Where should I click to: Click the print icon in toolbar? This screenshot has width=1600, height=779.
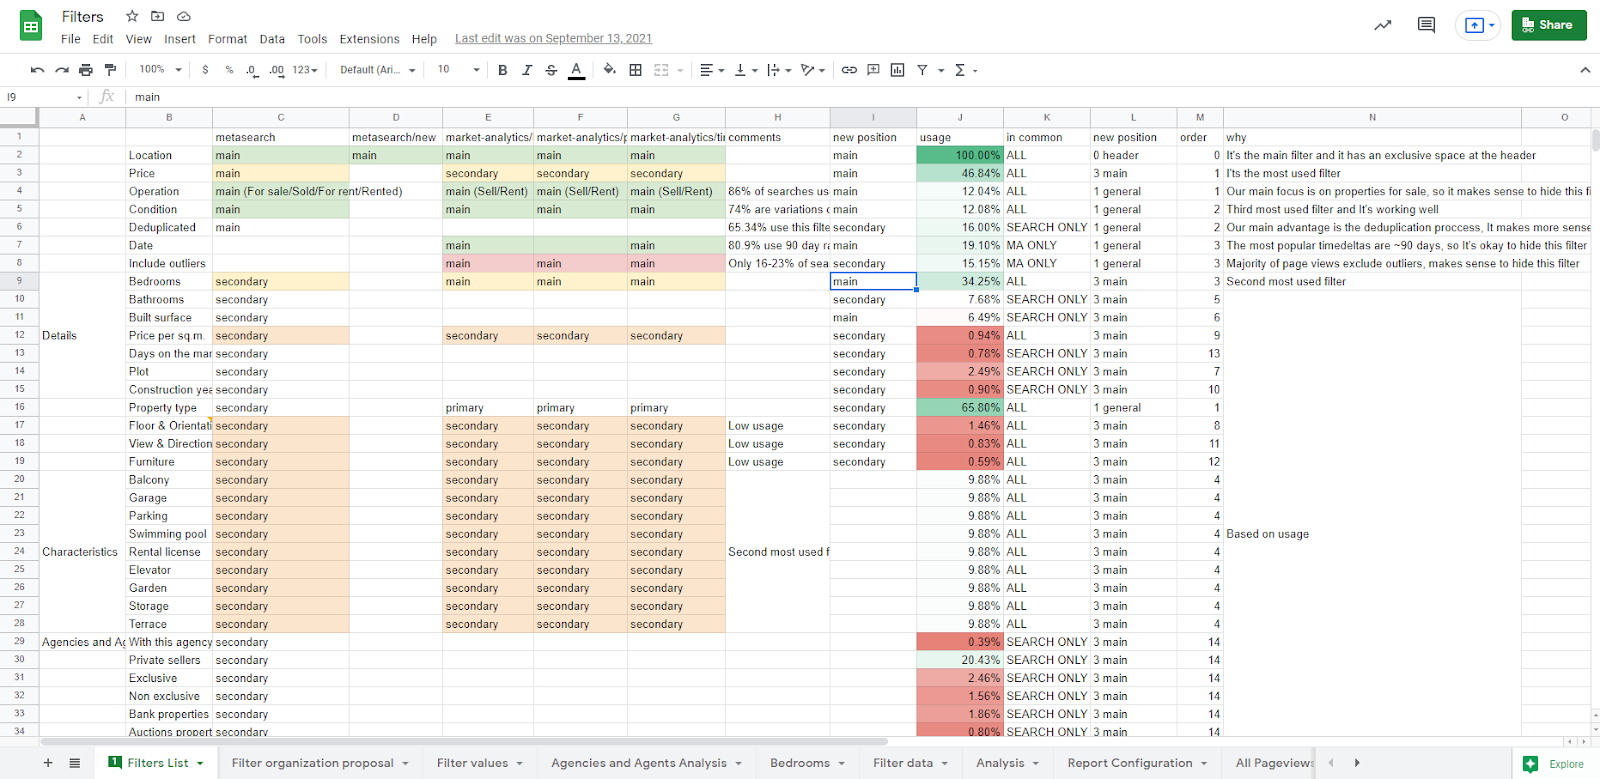(86, 70)
